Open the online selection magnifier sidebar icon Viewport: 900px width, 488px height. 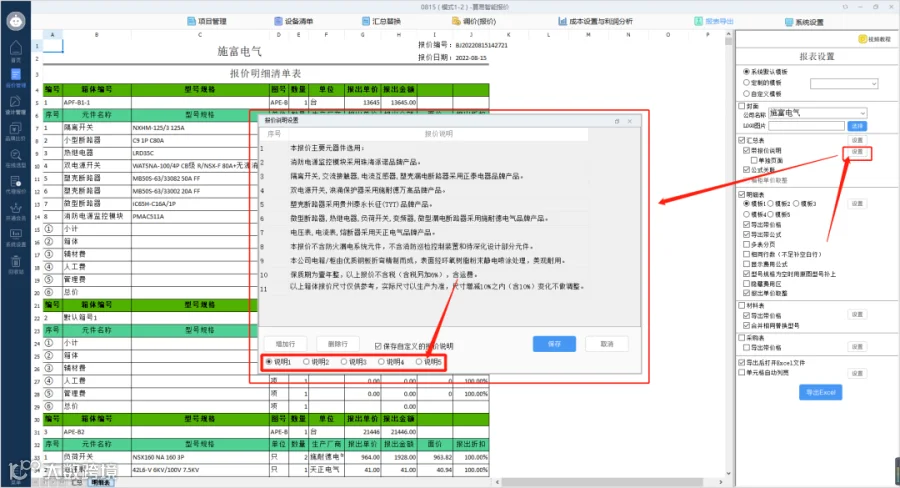pyautogui.click(x=15, y=155)
